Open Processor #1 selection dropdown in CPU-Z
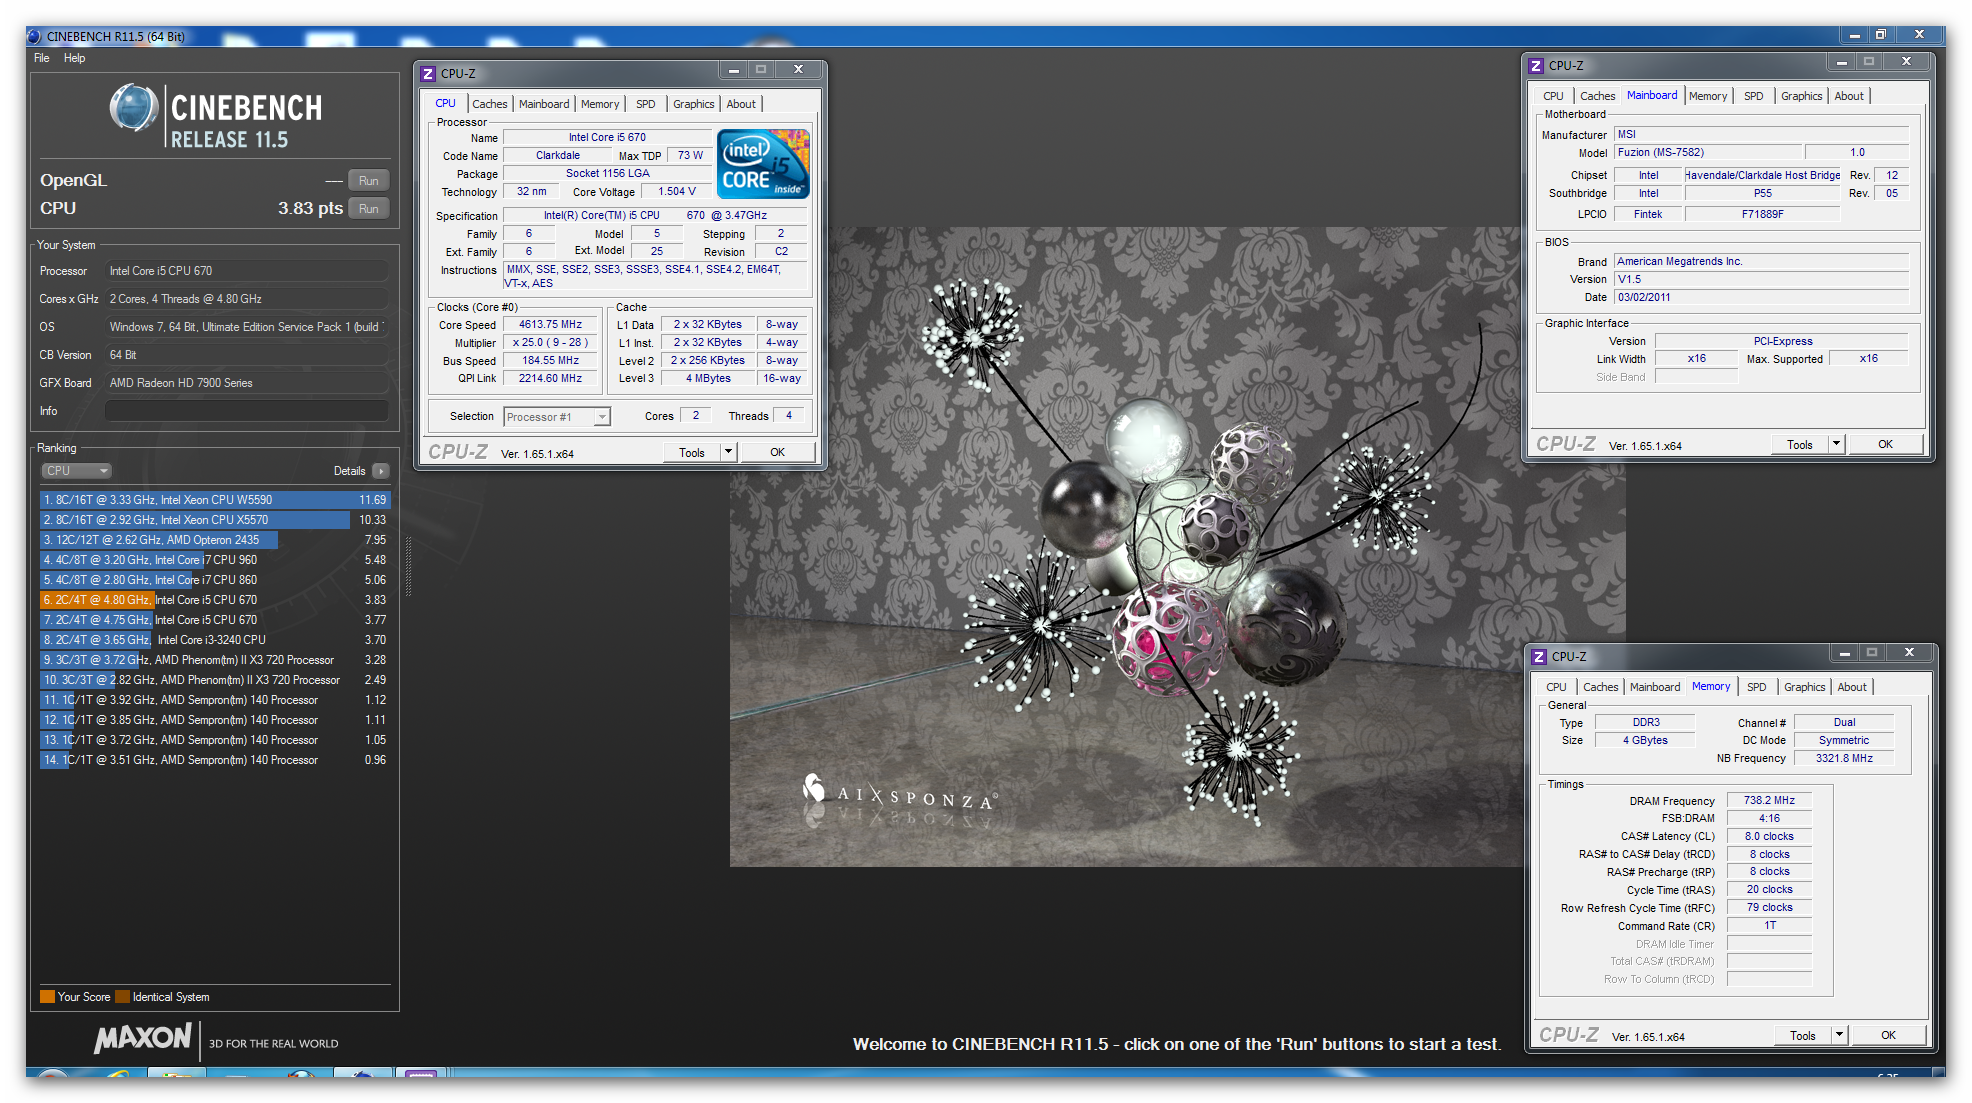 coord(557,417)
